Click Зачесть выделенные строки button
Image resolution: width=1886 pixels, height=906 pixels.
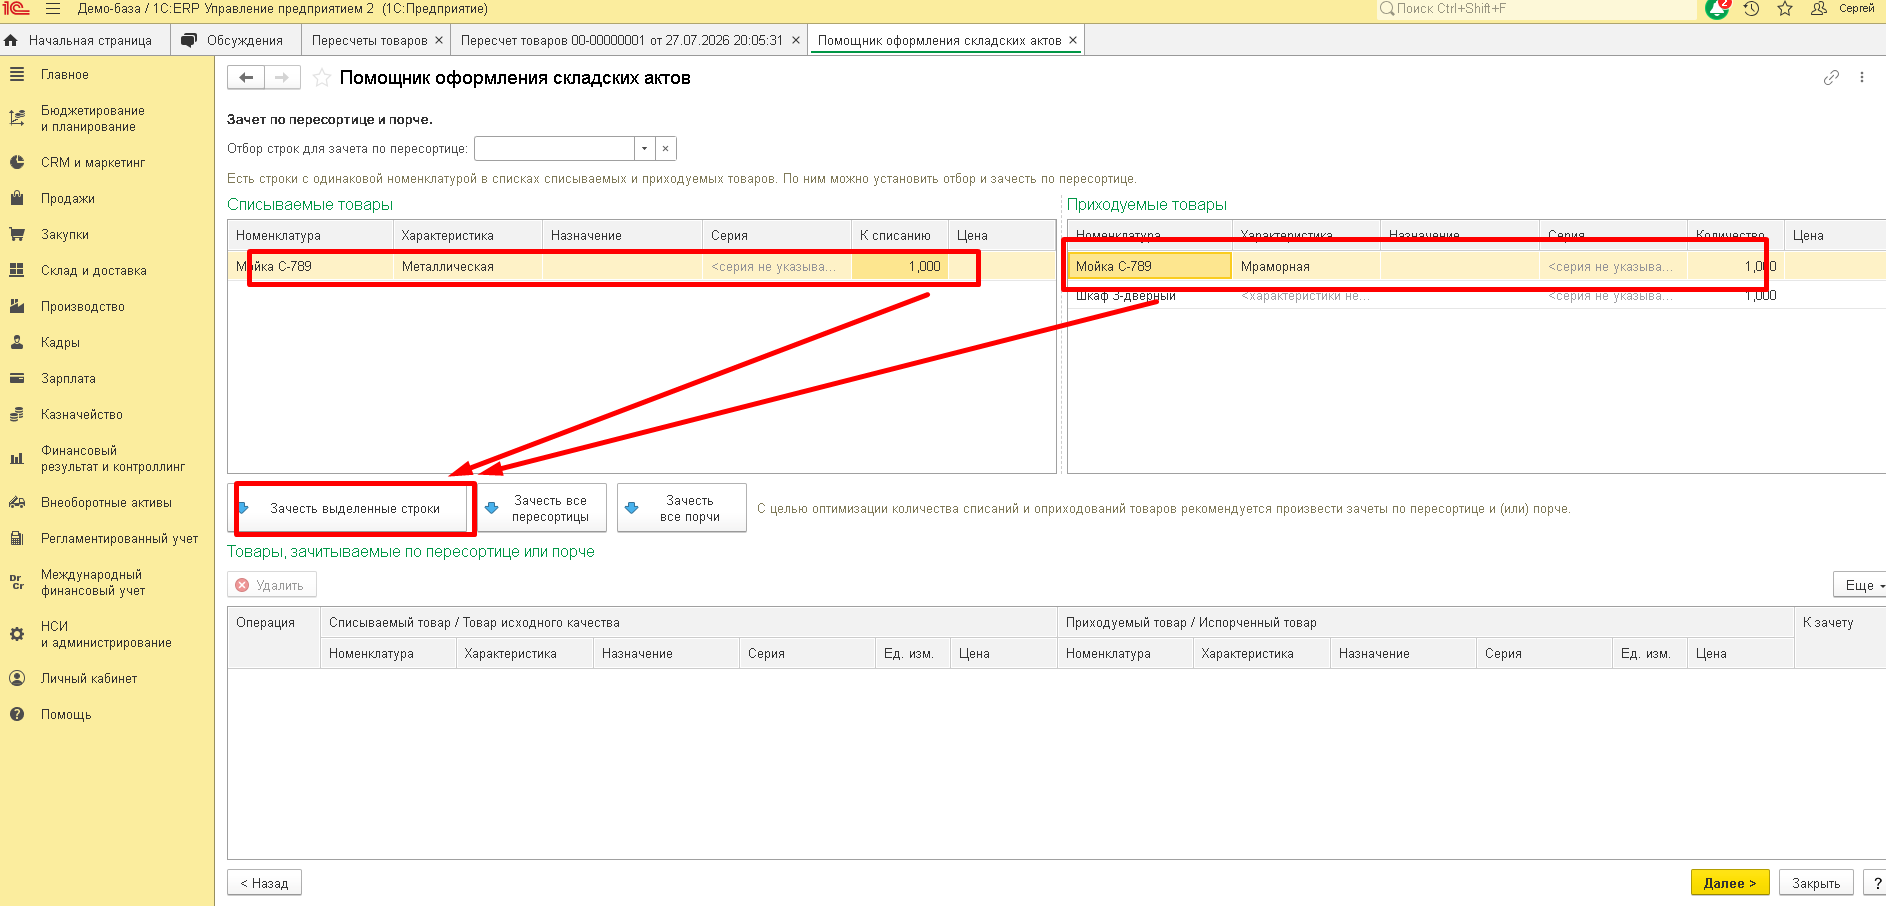pyautogui.click(x=351, y=509)
